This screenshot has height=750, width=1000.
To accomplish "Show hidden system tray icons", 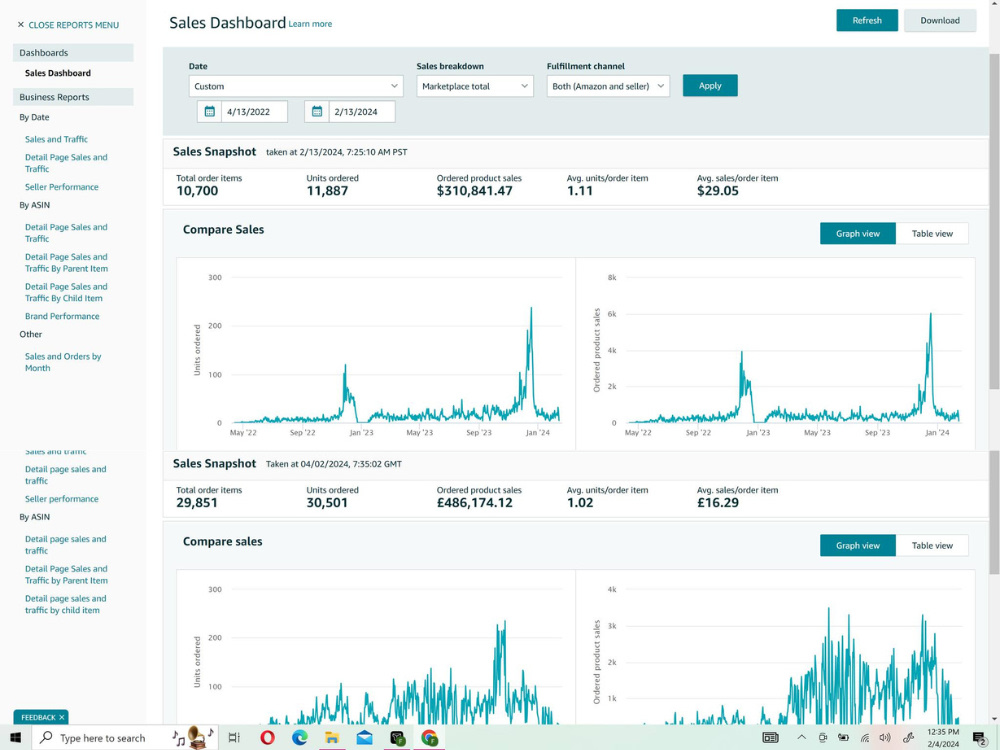I will (x=802, y=737).
